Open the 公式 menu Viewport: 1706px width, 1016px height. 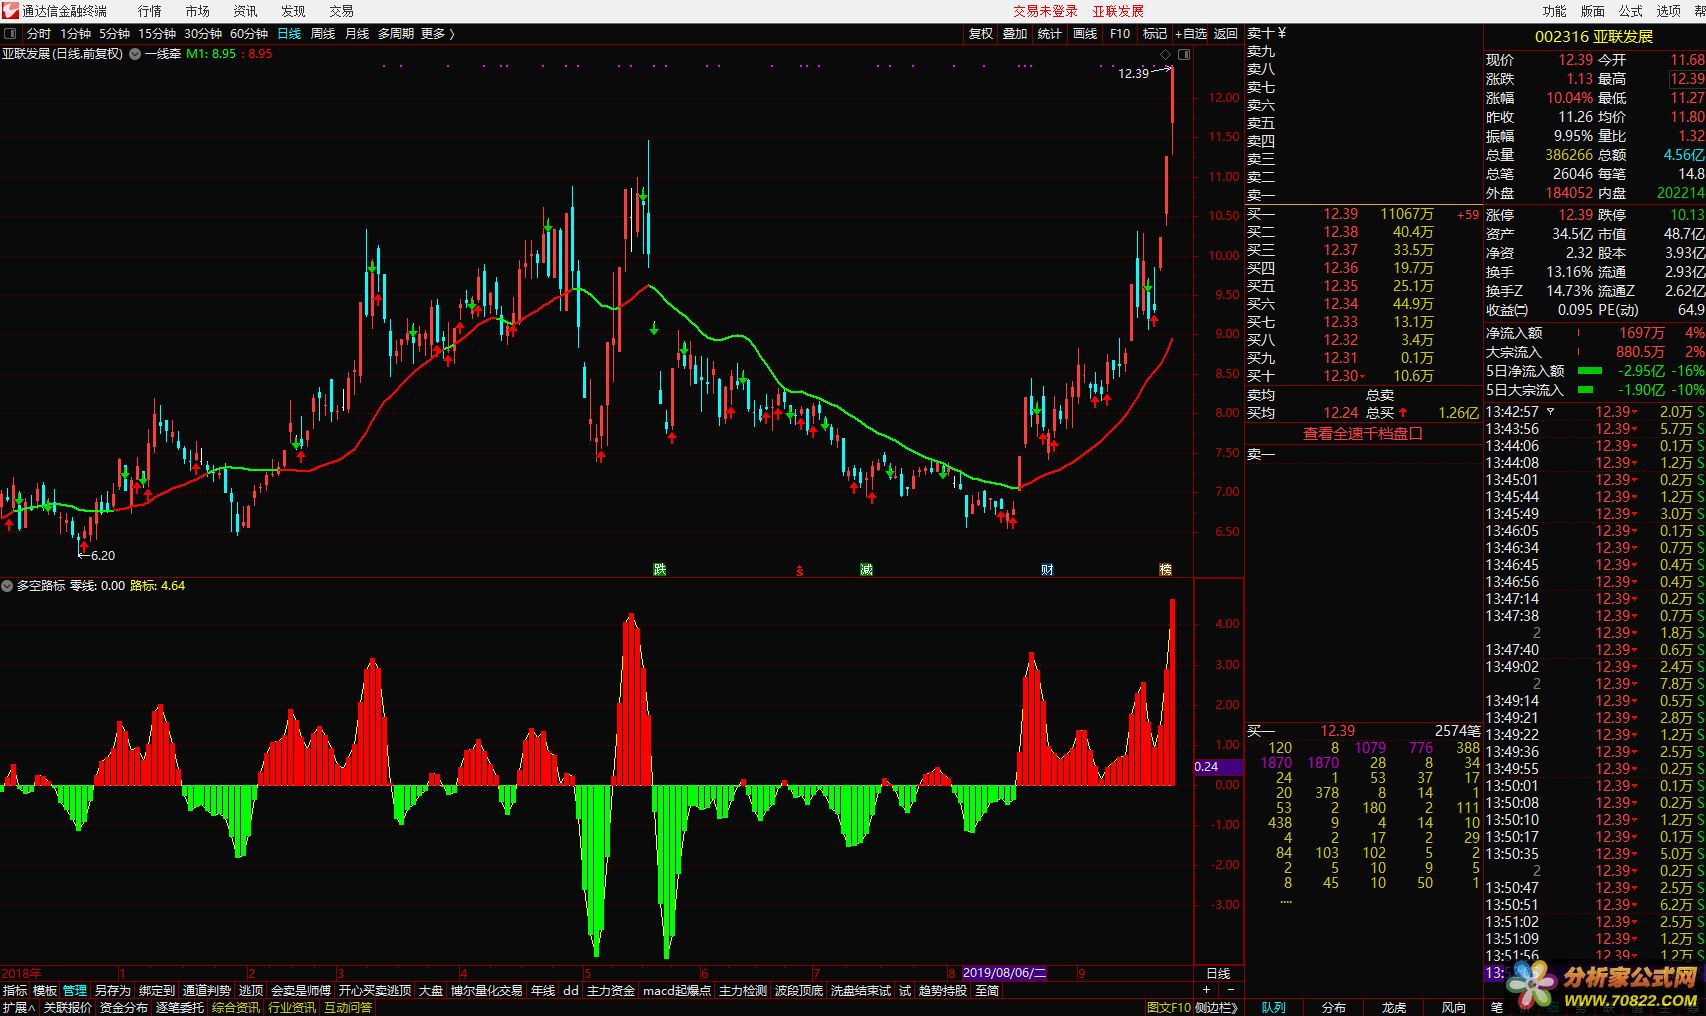pyautogui.click(x=1631, y=11)
